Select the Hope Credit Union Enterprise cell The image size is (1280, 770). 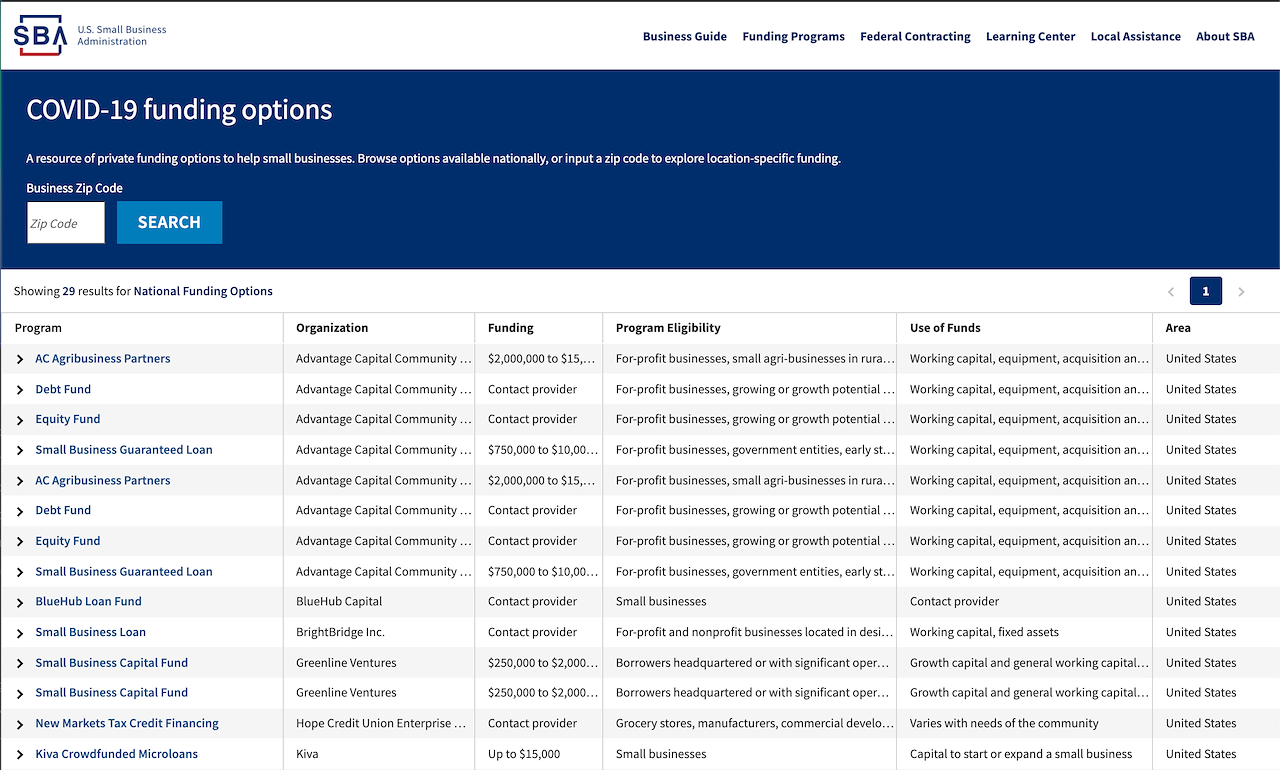click(x=381, y=723)
